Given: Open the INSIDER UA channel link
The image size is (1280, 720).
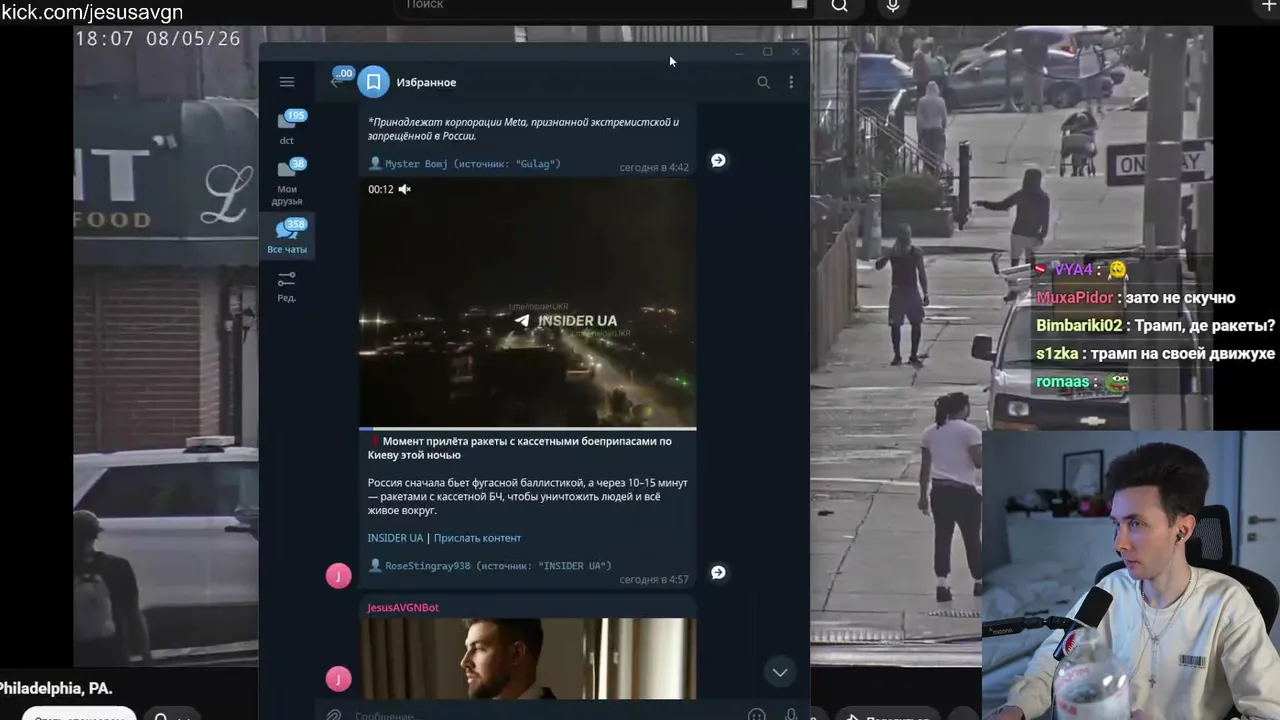Looking at the screenshot, I should (395, 538).
